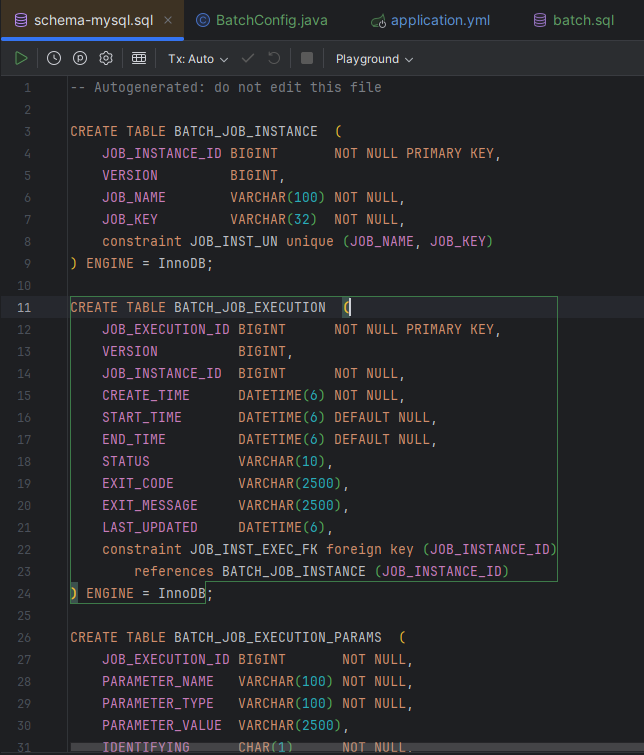Click BATCH_JOB_EXECUTION_PARAMS table name
Image resolution: width=644 pixels, height=755 pixels.
(x=277, y=638)
